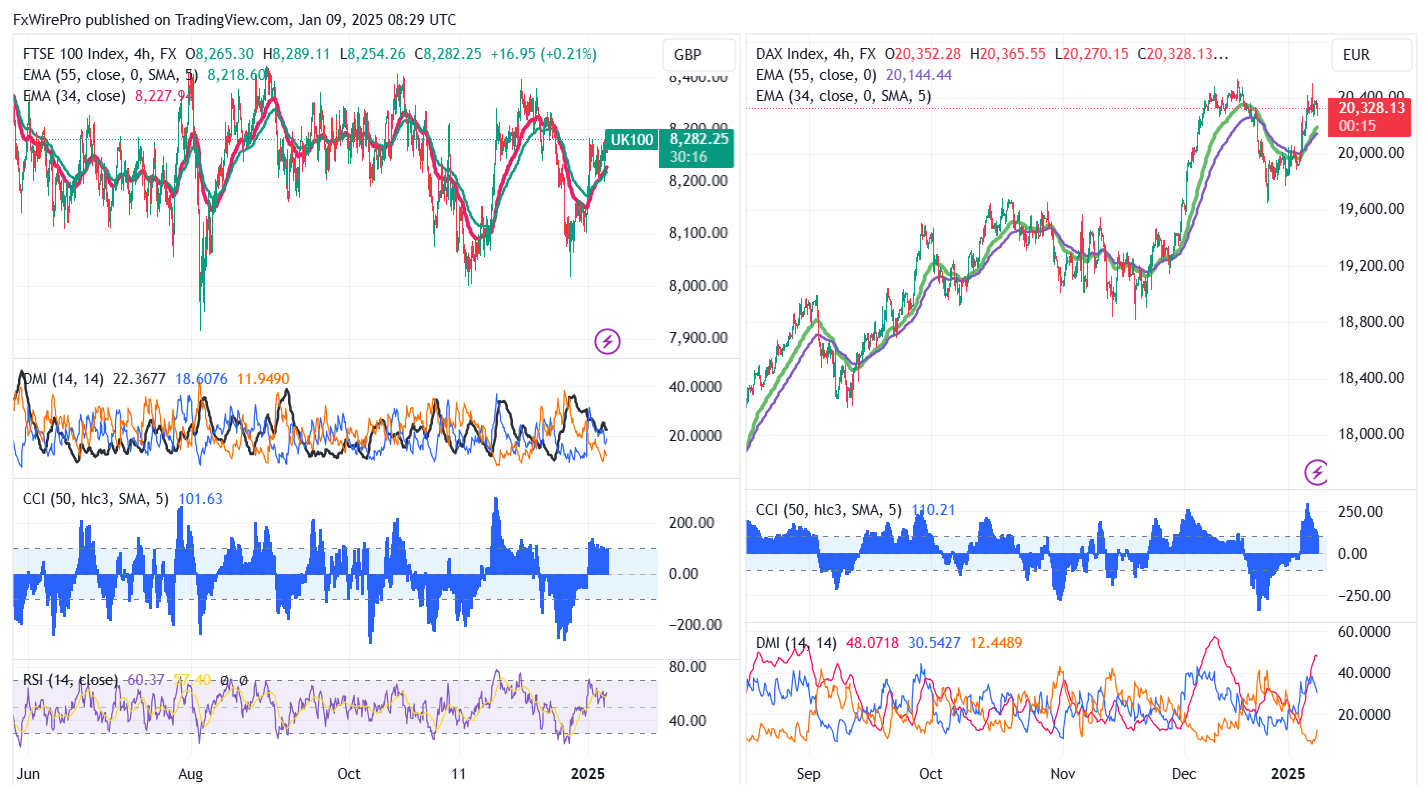Click the EMA 55 value 8,218.60

(237, 74)
